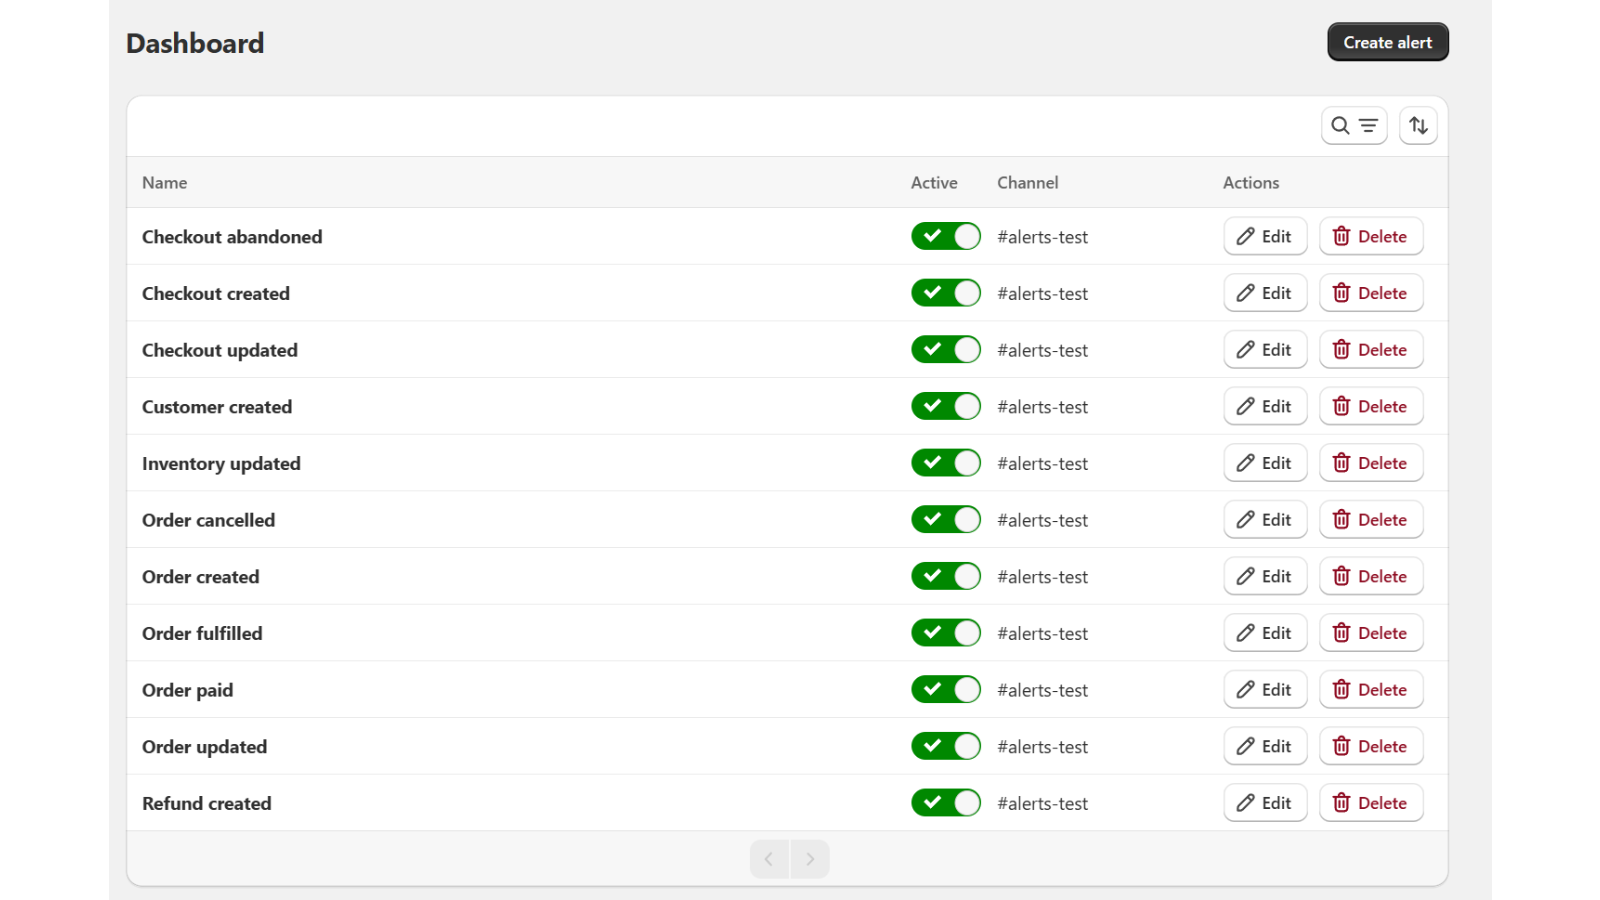This screenshot has height=900, width=1600.
Task: Click the pencil icon for Checkout abandoned
Action: pyautogui.click(x=1246, y=236)
